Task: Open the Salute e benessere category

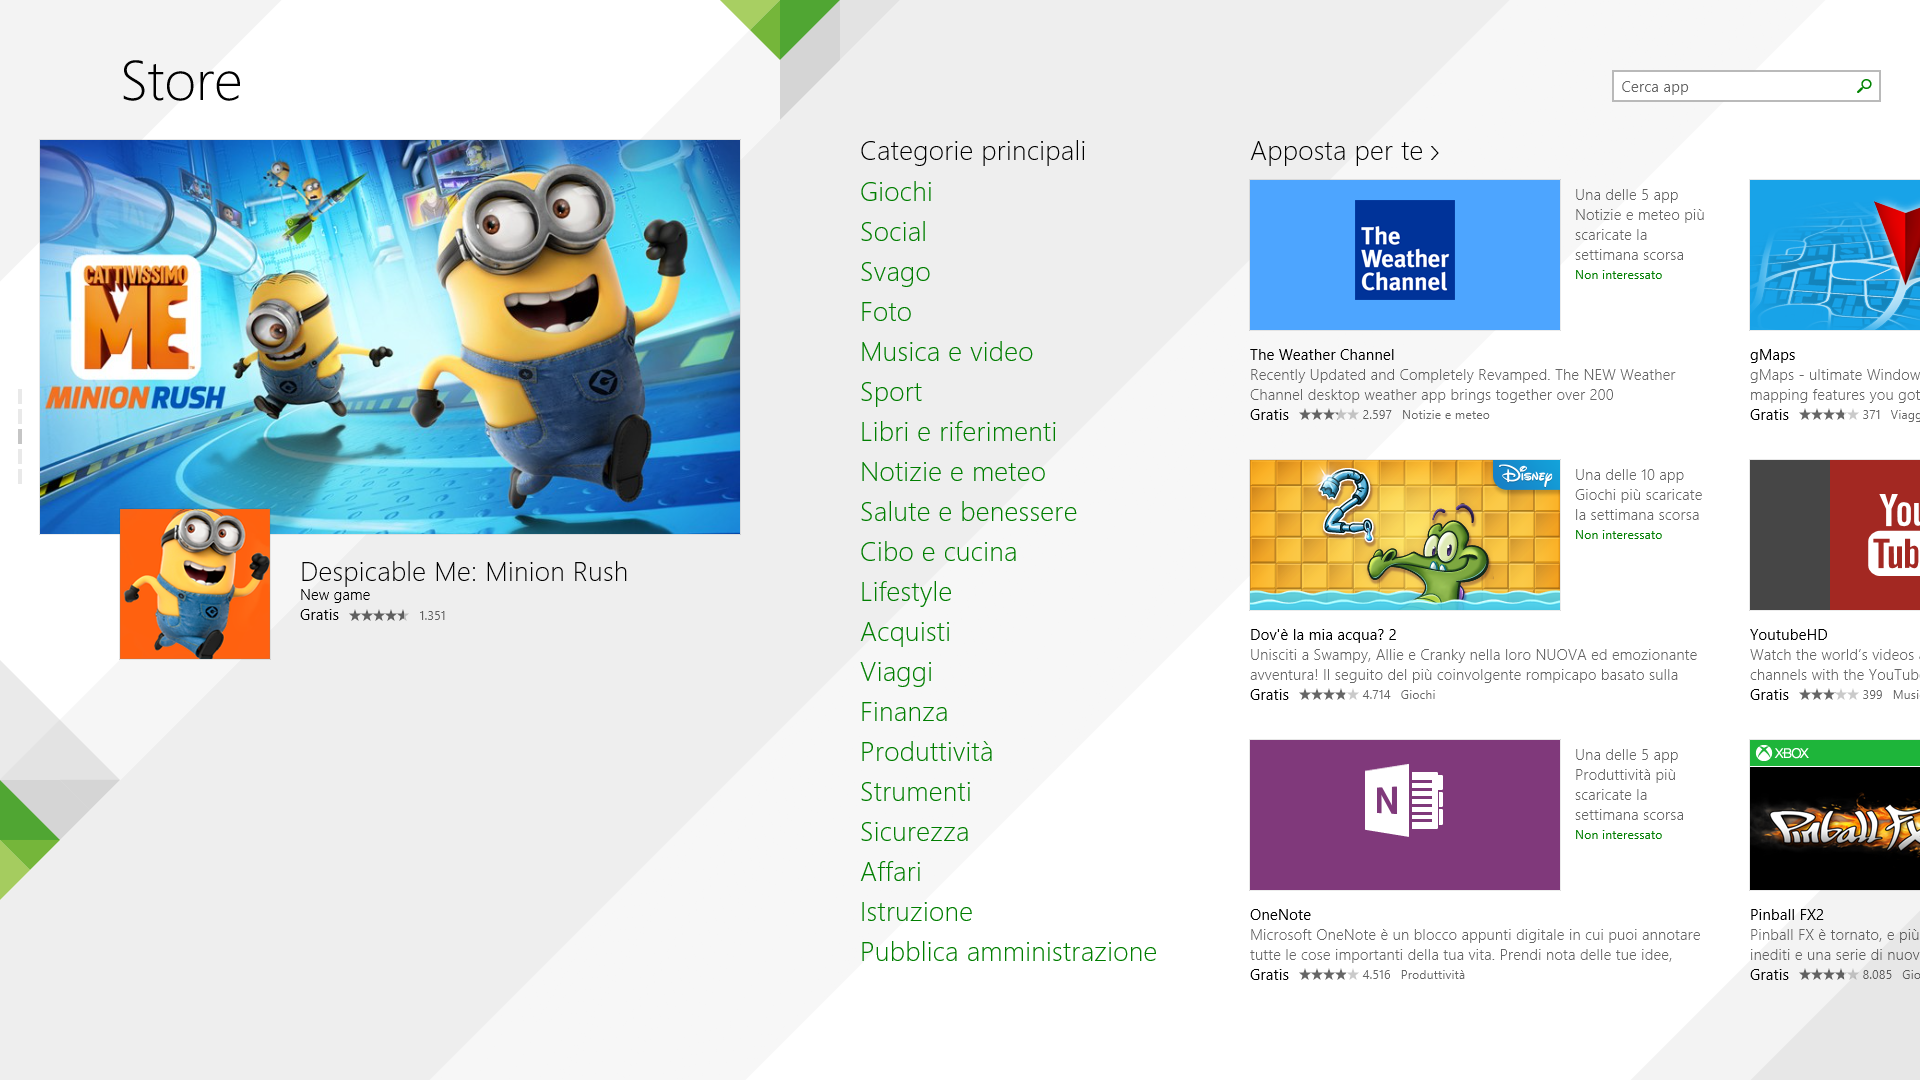Action: [x=968, y=512]
